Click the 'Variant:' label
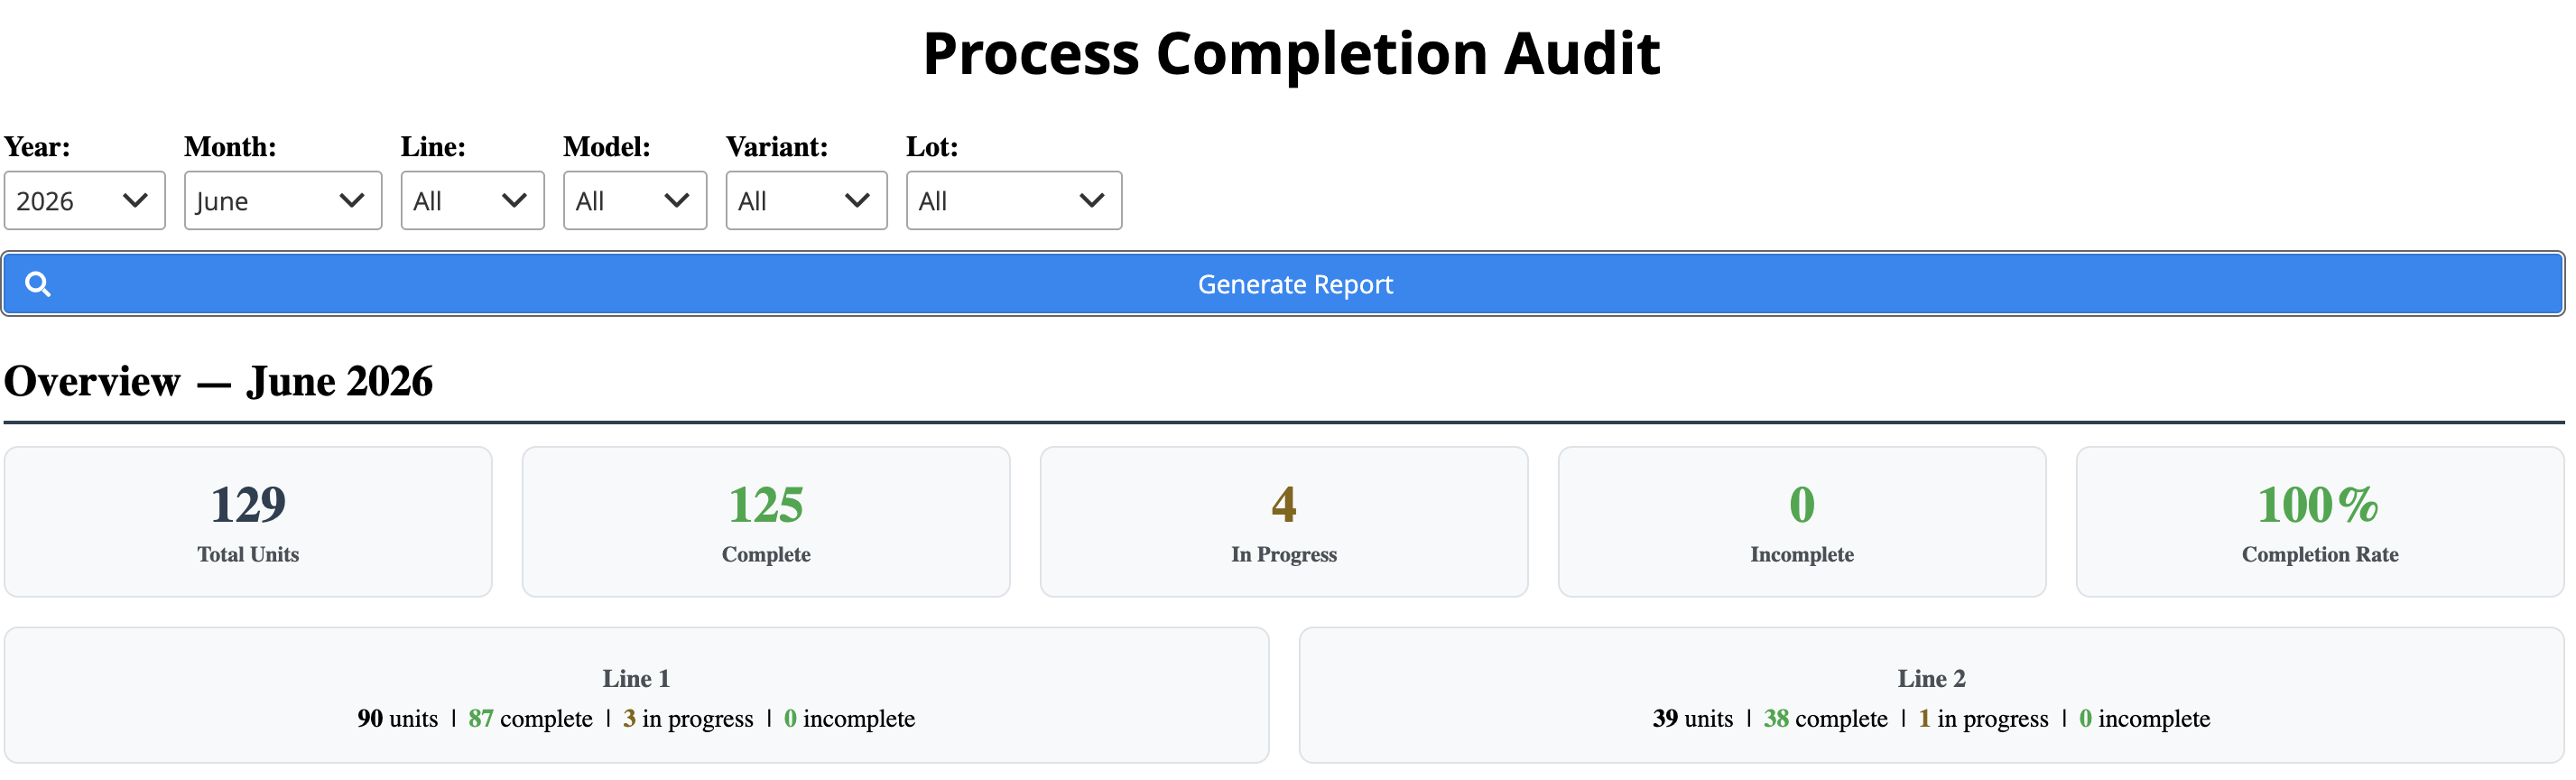 [777, 147]
